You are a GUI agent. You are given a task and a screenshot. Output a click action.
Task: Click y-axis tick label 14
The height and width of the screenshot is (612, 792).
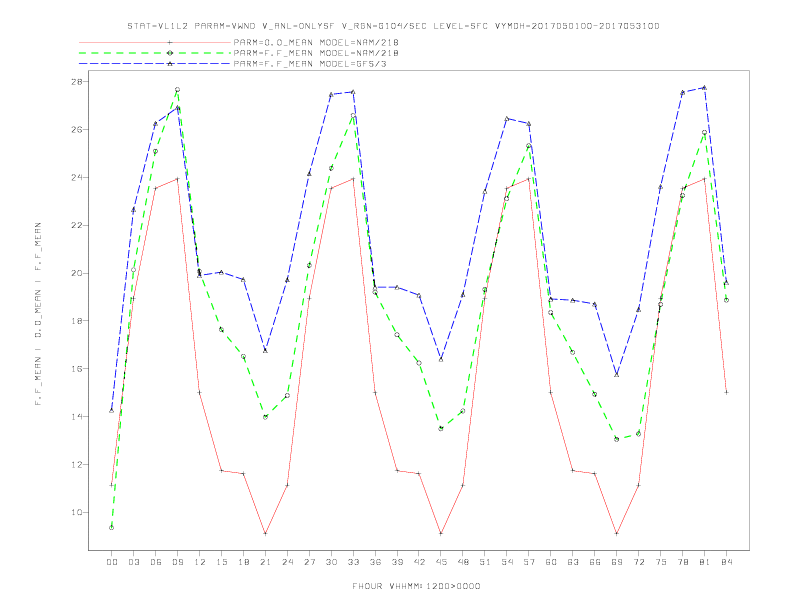[x=79, y=417]
